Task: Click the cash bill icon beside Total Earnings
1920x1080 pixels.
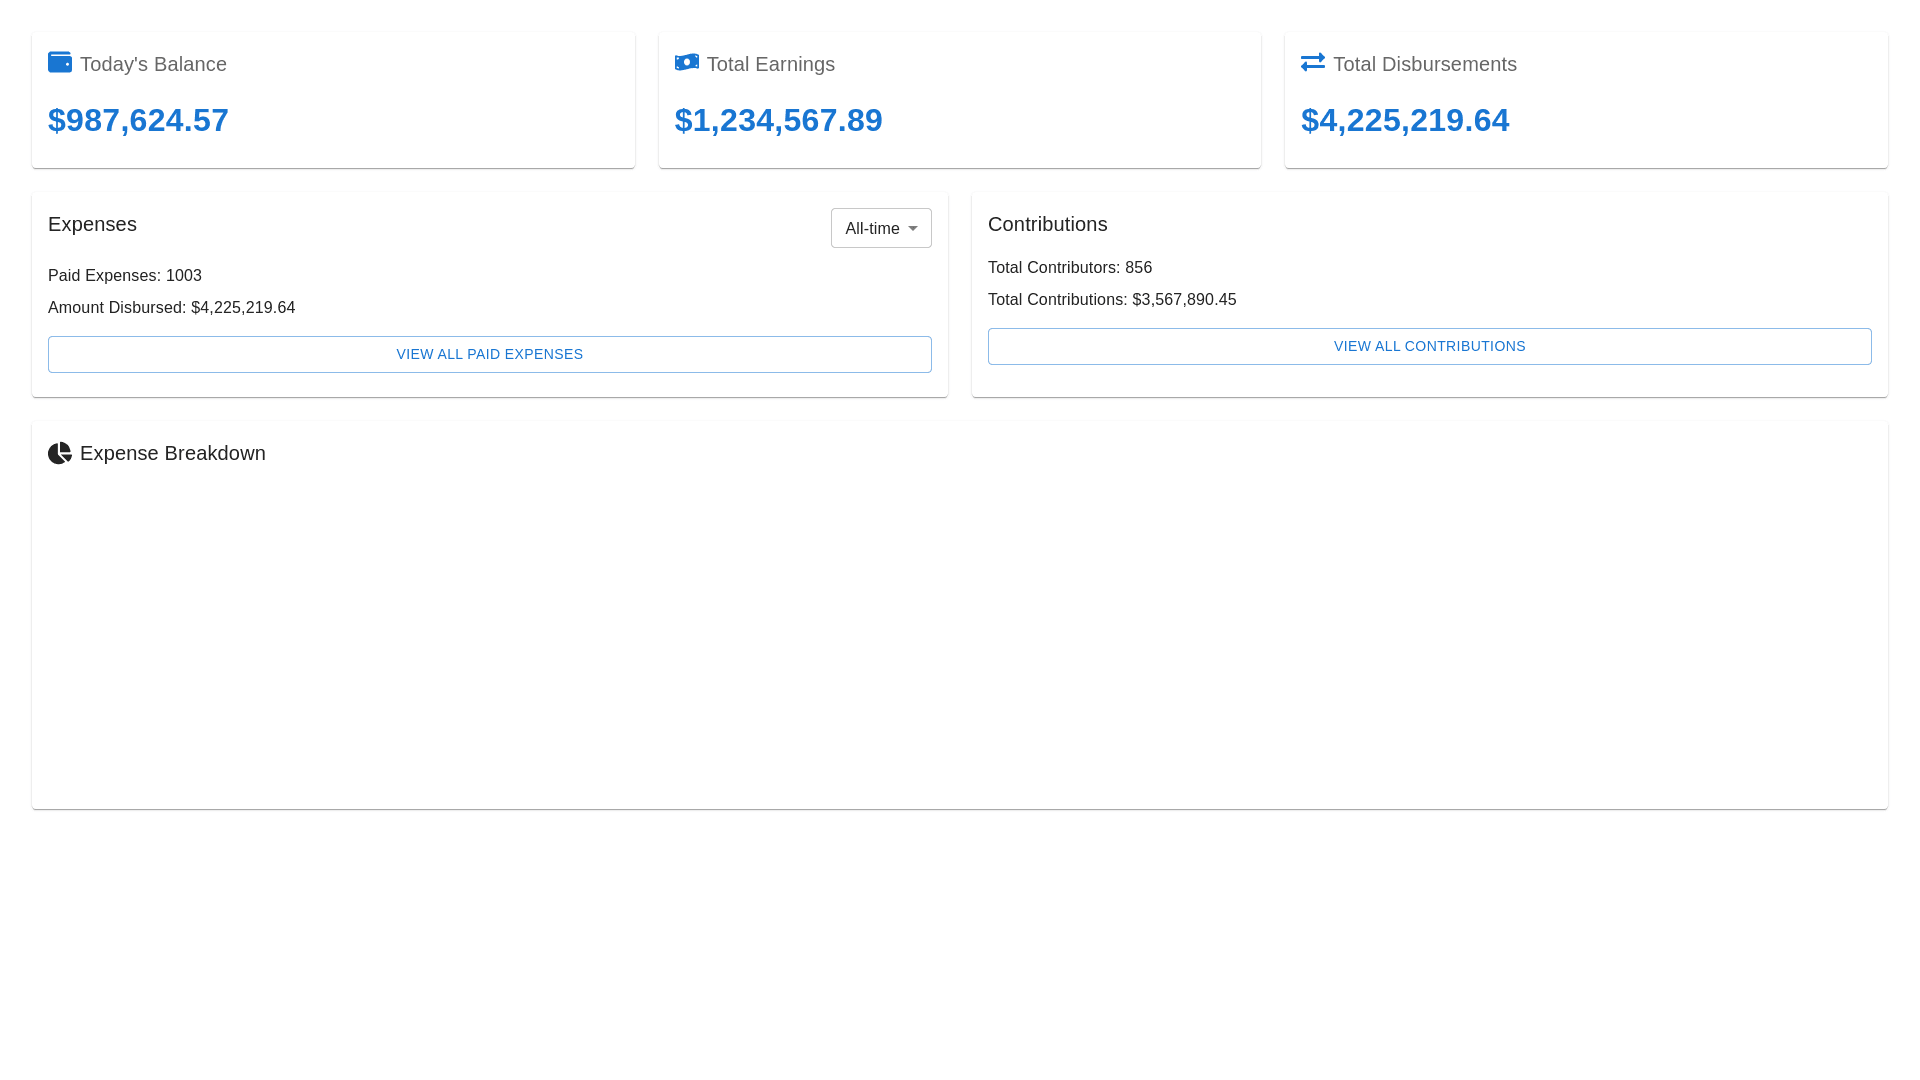Action: (x=687, y=62)
